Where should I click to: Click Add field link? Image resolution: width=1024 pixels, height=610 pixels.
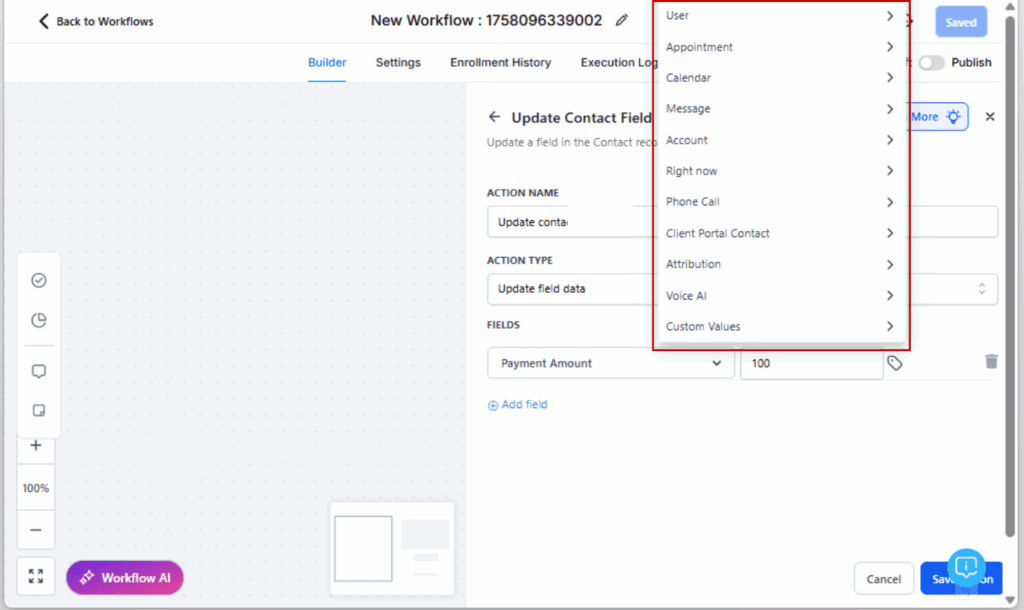[x=517, y=405]
